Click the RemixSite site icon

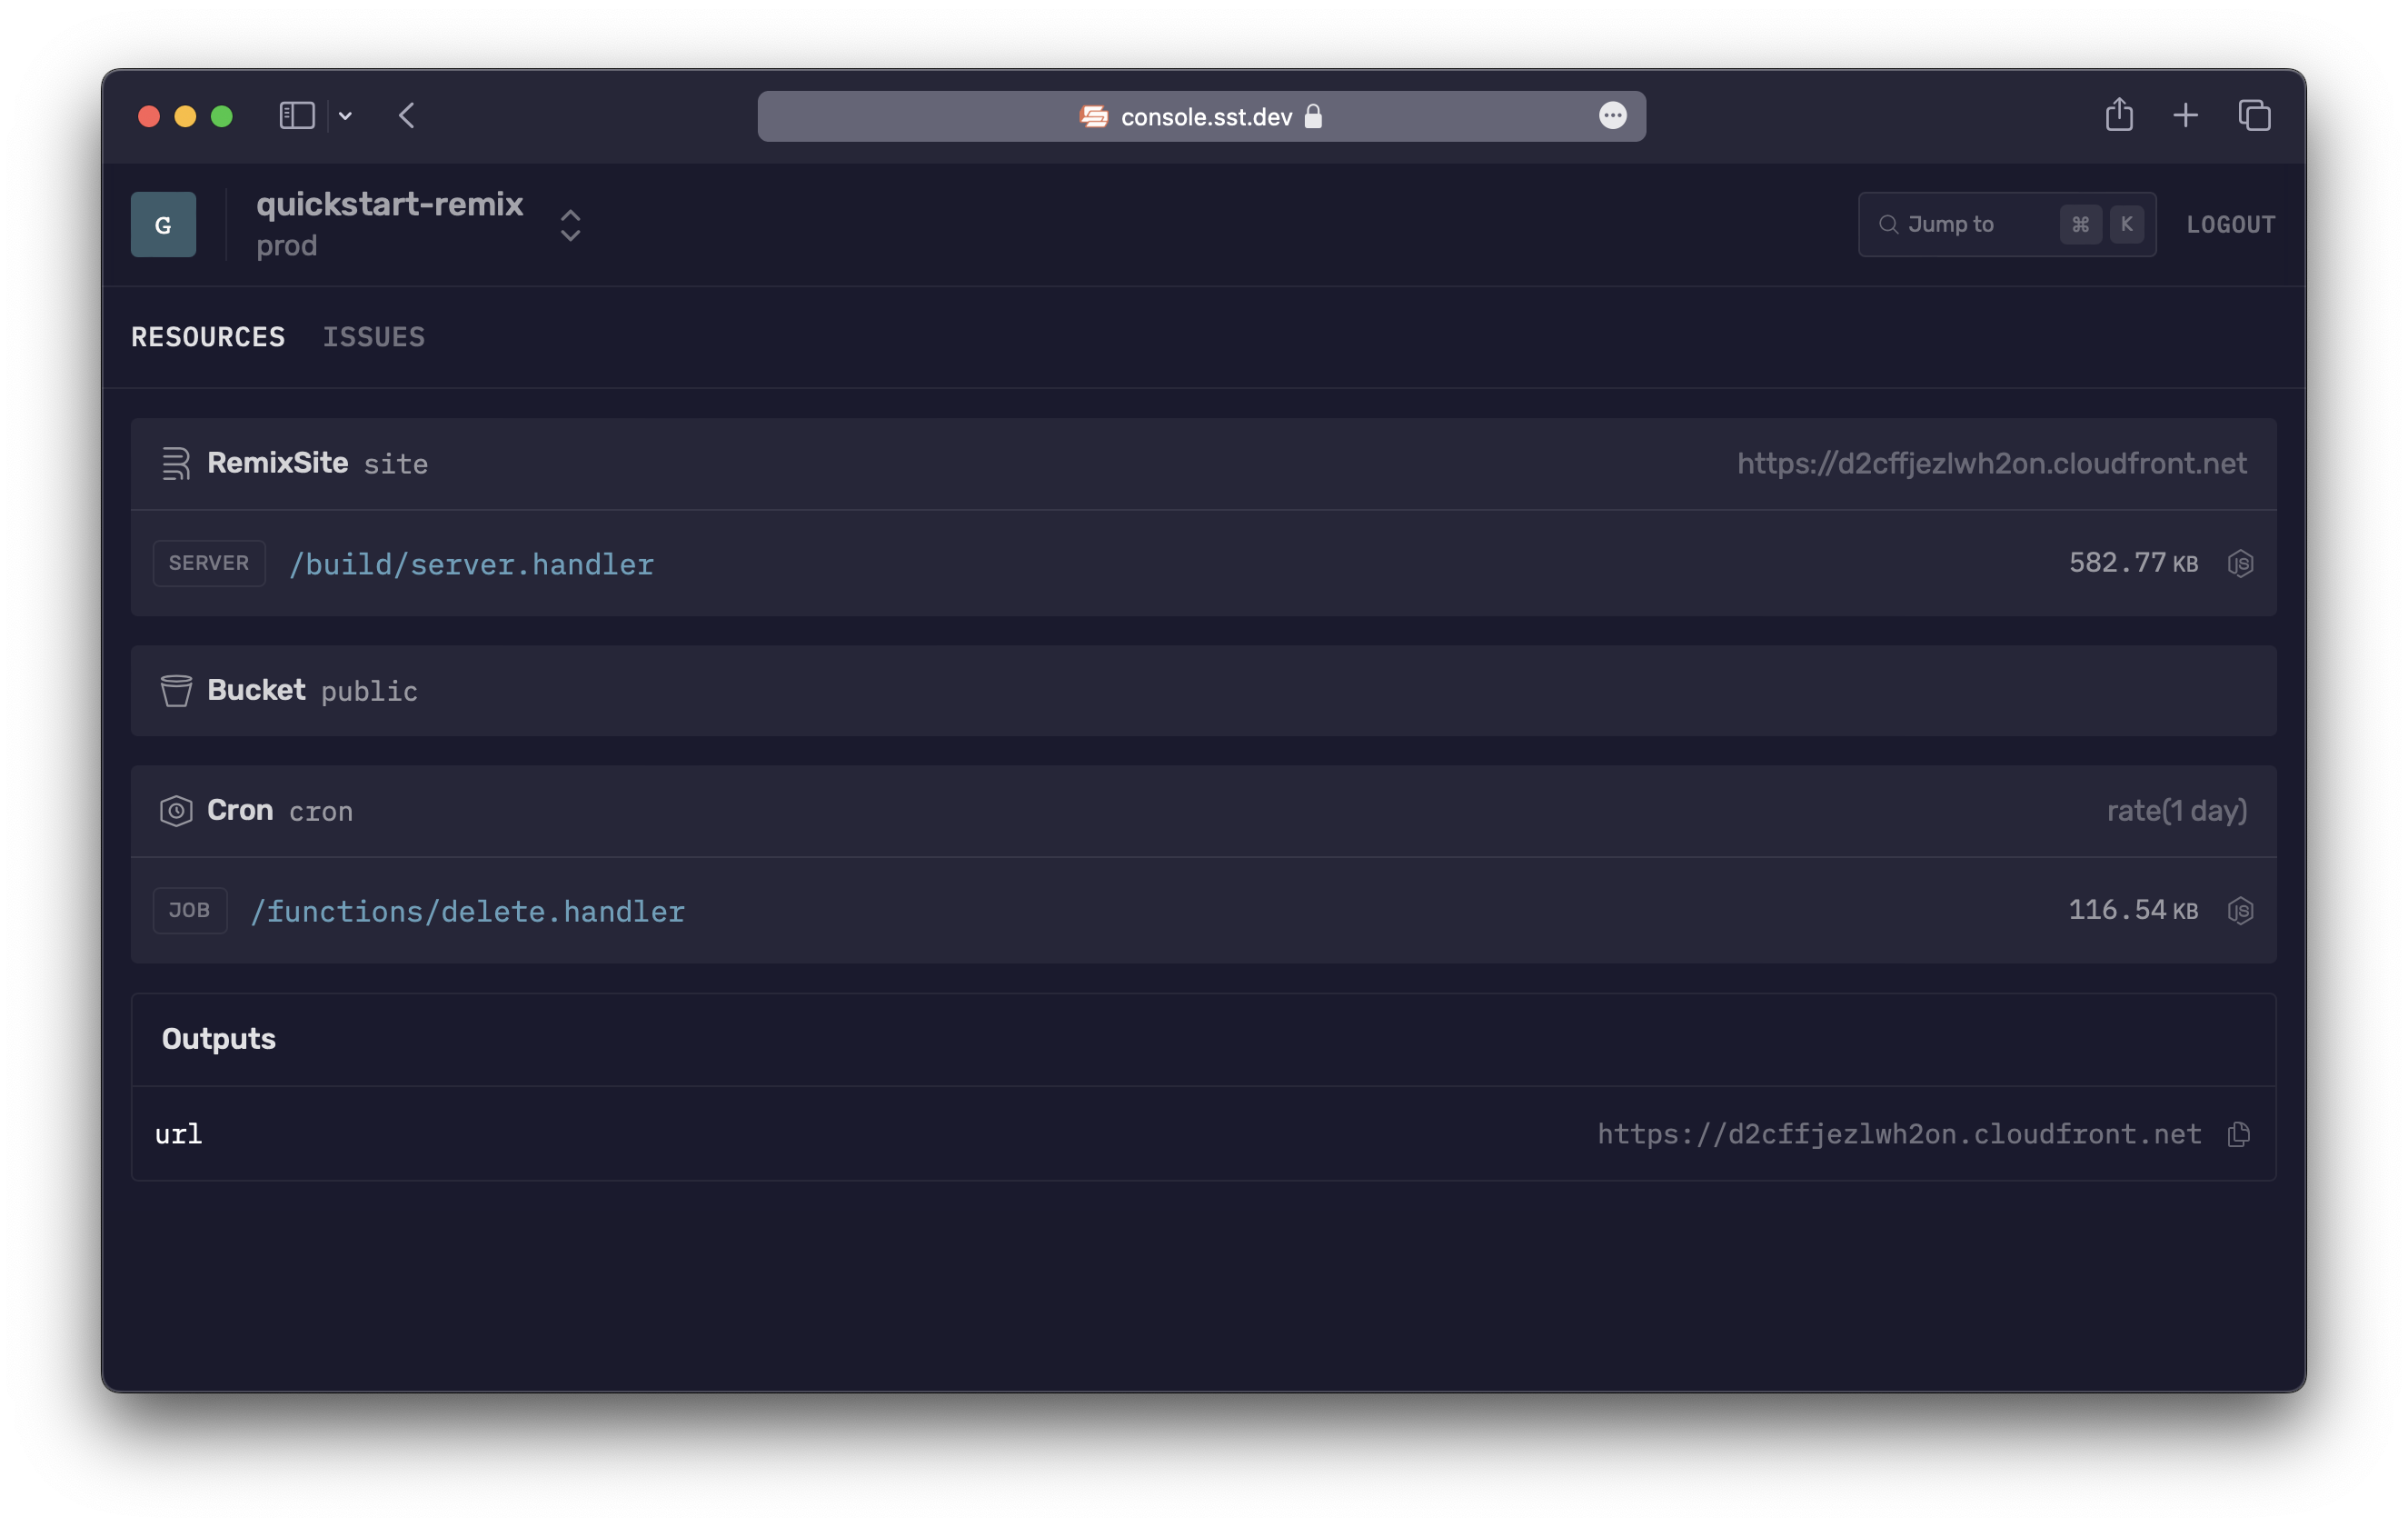(x=175, y=462)
